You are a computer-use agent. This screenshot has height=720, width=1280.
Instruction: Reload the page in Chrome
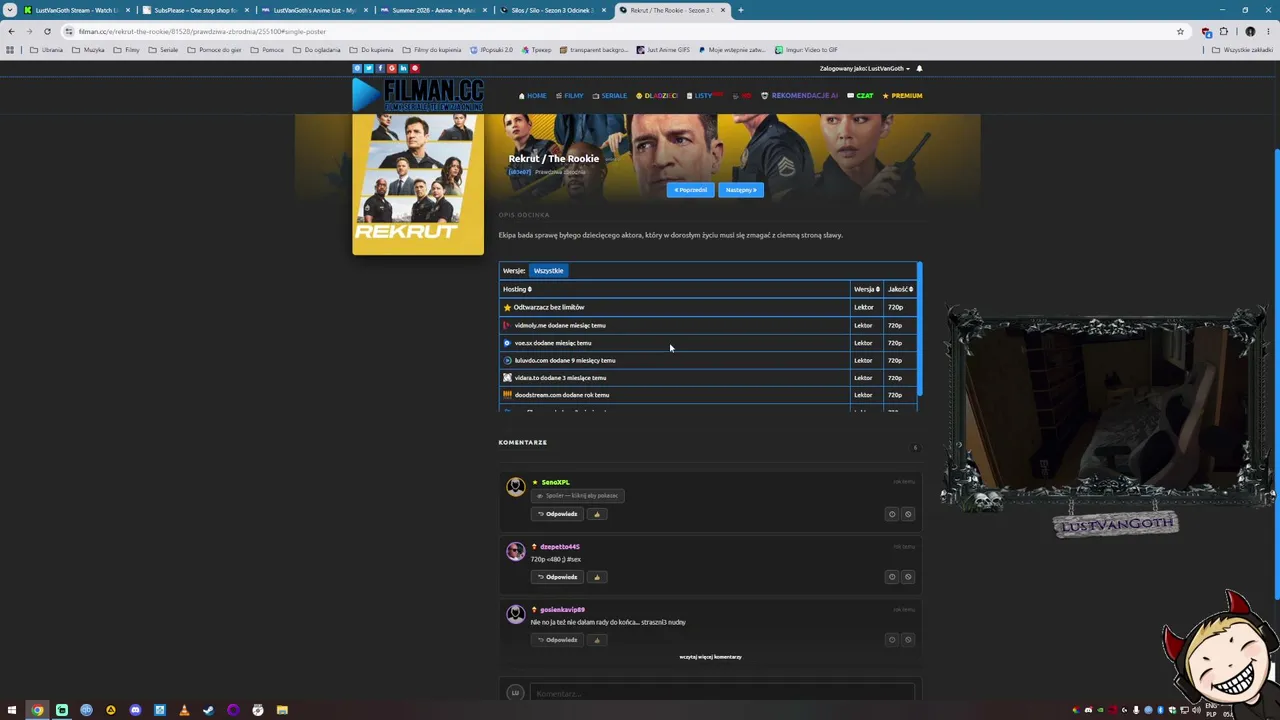[47, 31]
